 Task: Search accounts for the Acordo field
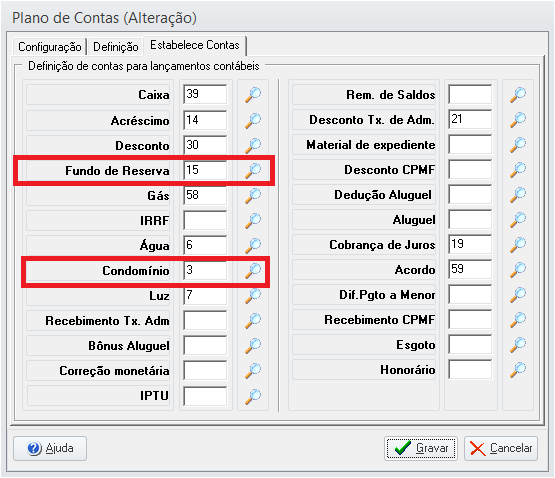(517, 269)
